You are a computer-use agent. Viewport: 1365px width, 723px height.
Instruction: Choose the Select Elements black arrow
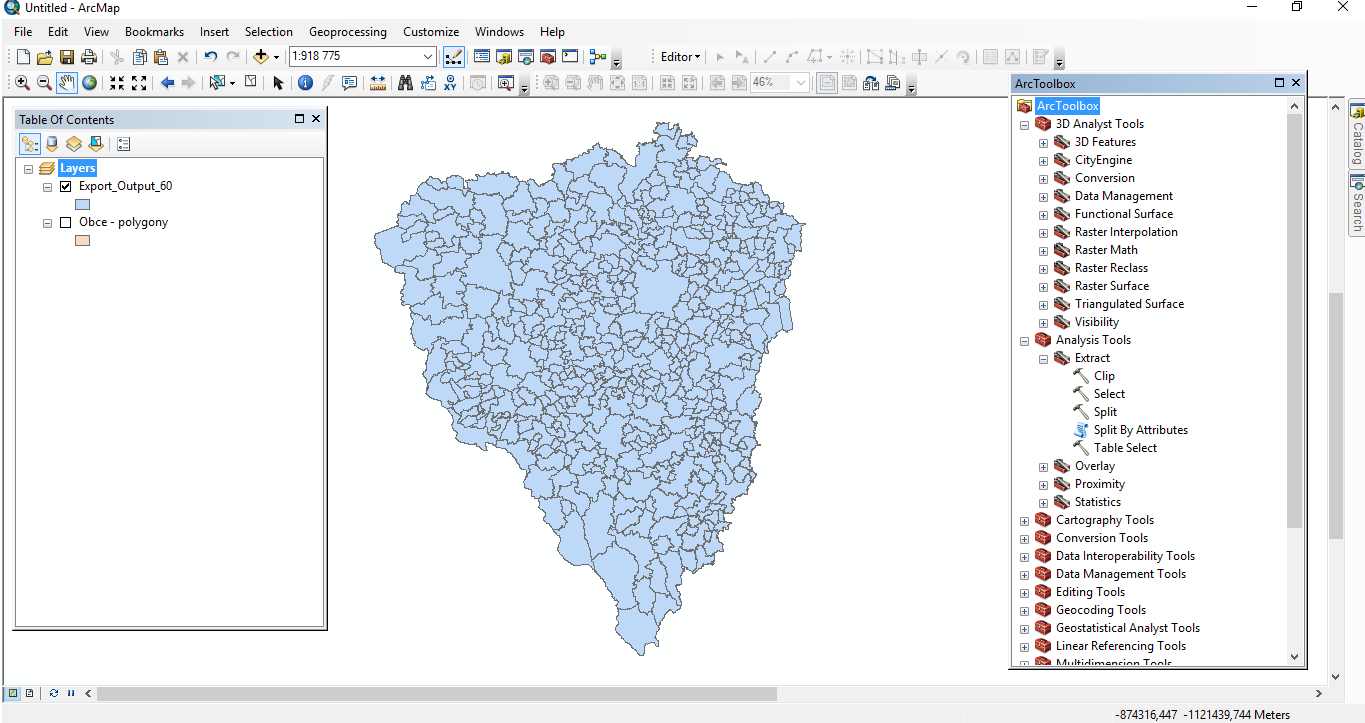click(x=278, y=83)
